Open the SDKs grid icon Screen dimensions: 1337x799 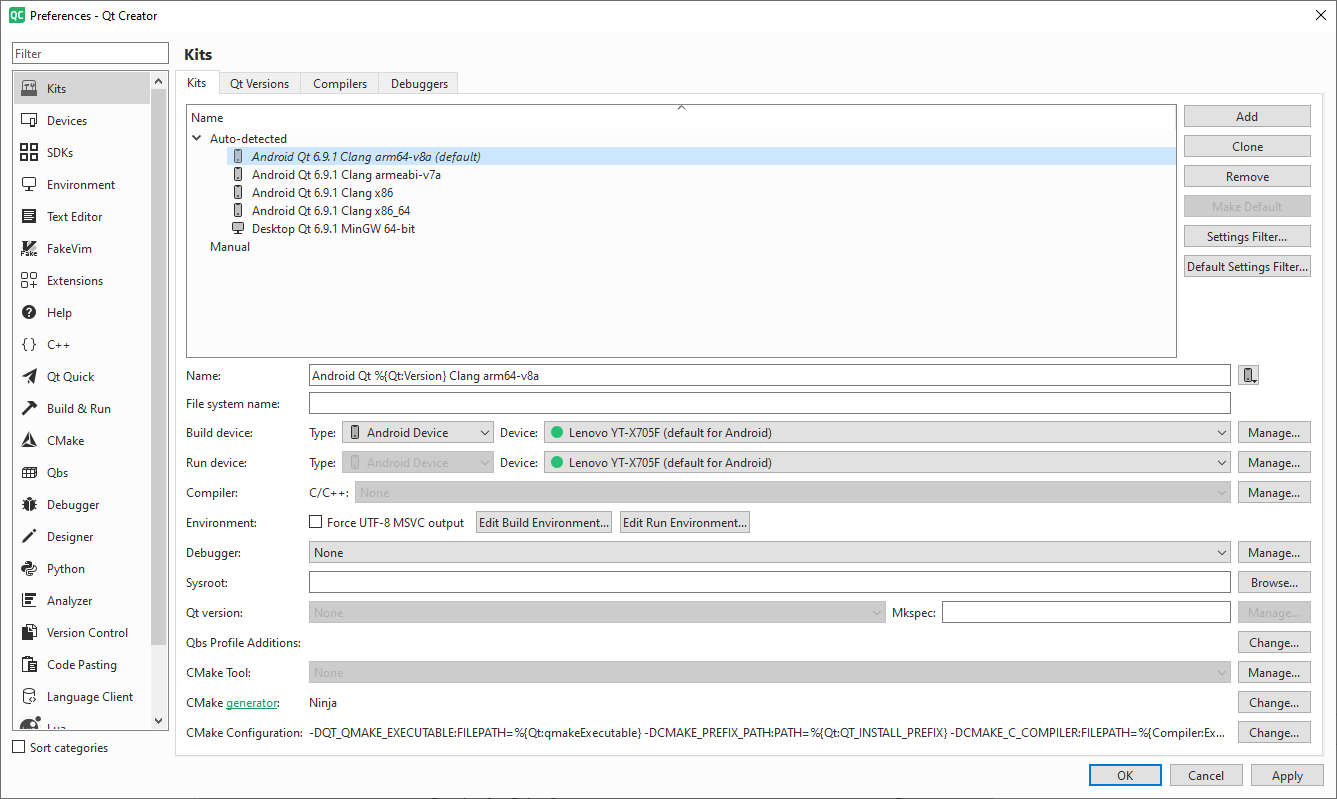[29, 153]
